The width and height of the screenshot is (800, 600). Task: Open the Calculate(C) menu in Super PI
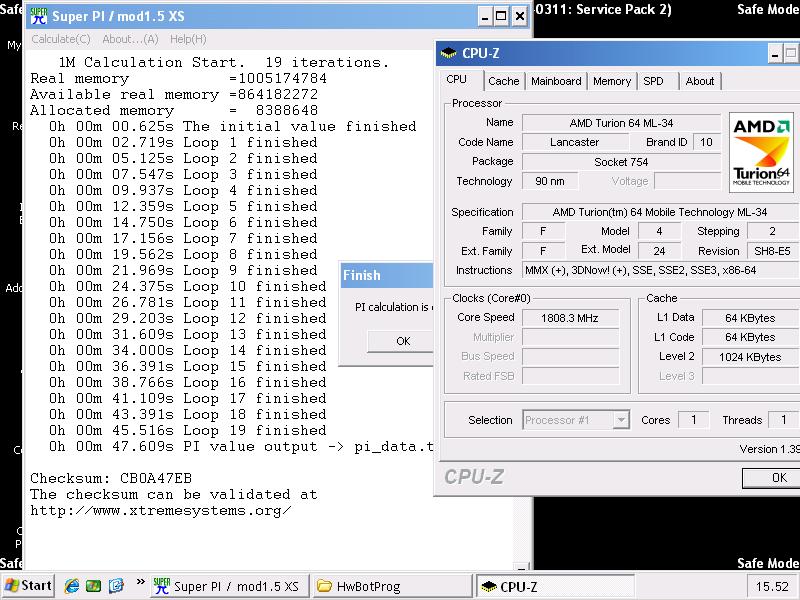61,39
